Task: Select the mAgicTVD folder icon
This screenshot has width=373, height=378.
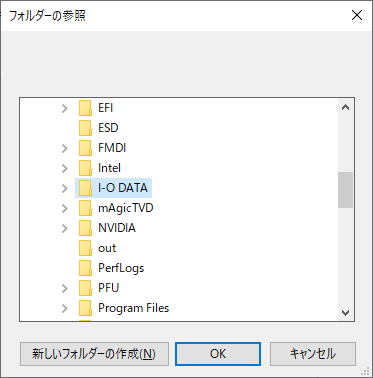Action: coord(85,208)
